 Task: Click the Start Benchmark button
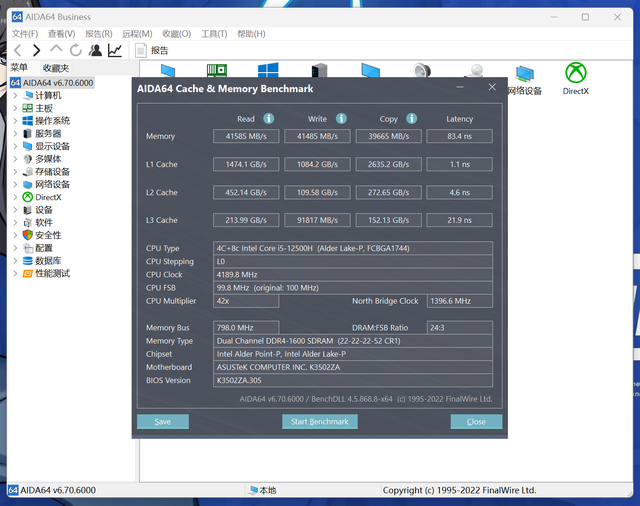[319, 422]
